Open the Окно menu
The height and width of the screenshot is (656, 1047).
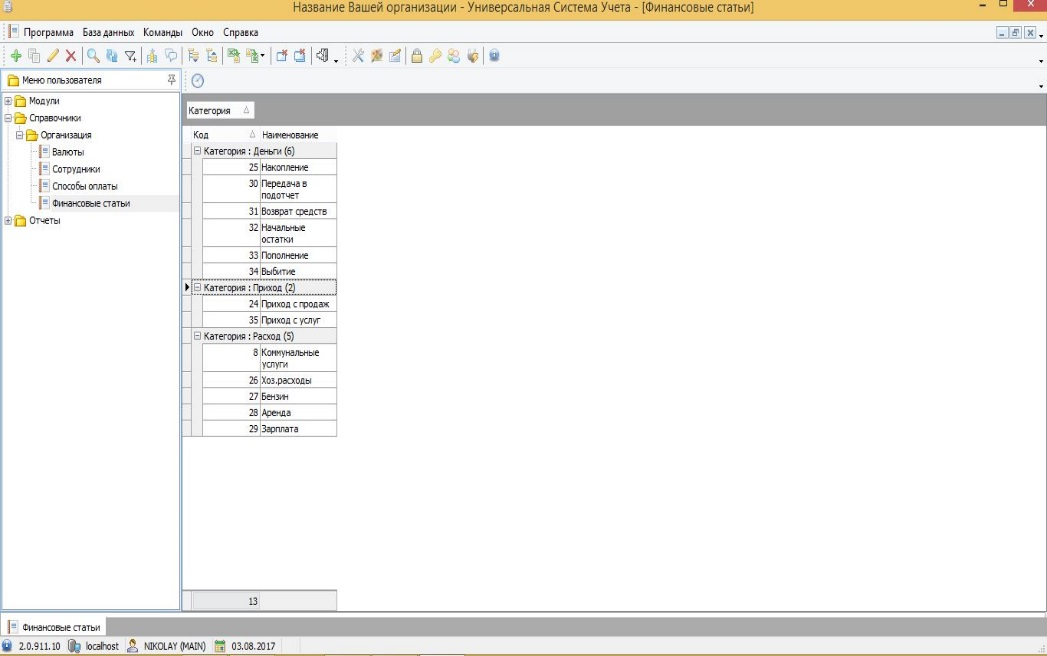click(202, 32)
